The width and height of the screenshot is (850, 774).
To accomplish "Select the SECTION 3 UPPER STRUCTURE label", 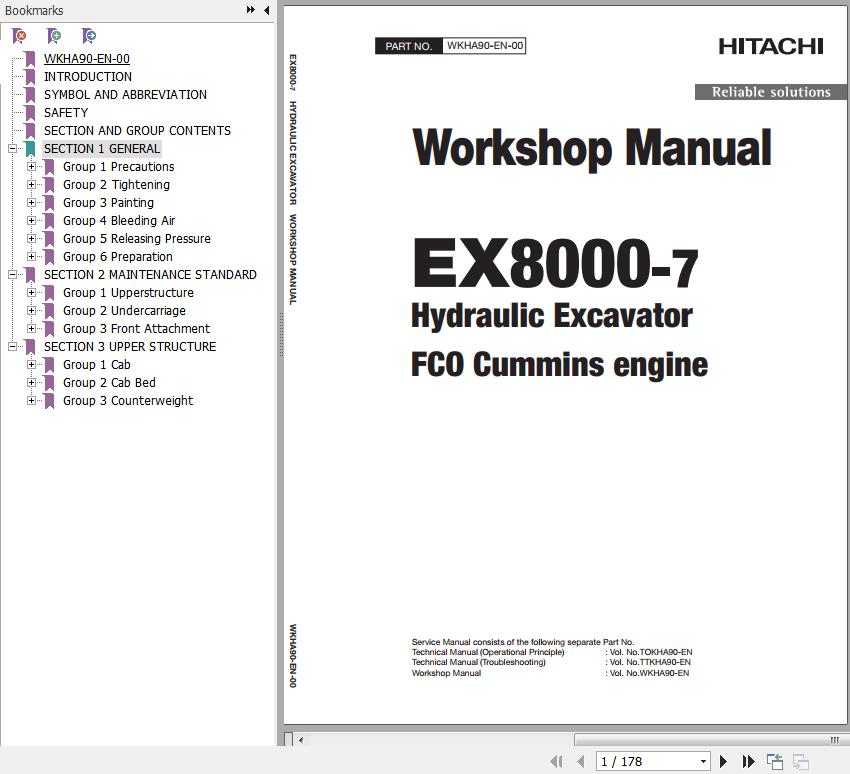I will pyautogui.click(x=130, y=346).
